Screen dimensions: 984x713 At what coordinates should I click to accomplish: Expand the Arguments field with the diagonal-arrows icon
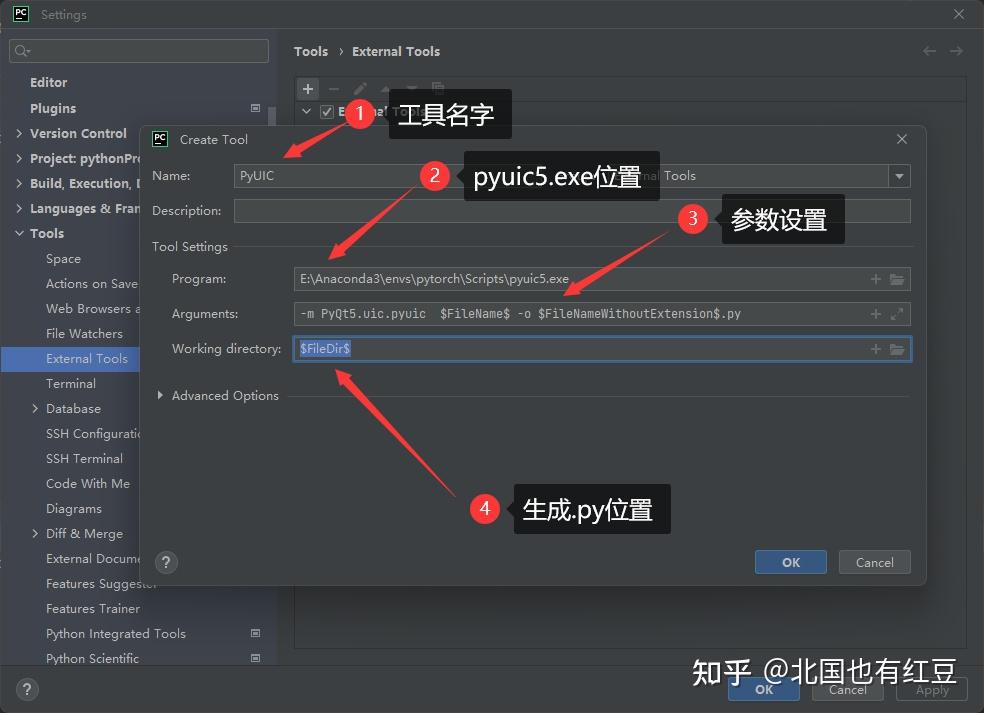click(x=896, y=313)
